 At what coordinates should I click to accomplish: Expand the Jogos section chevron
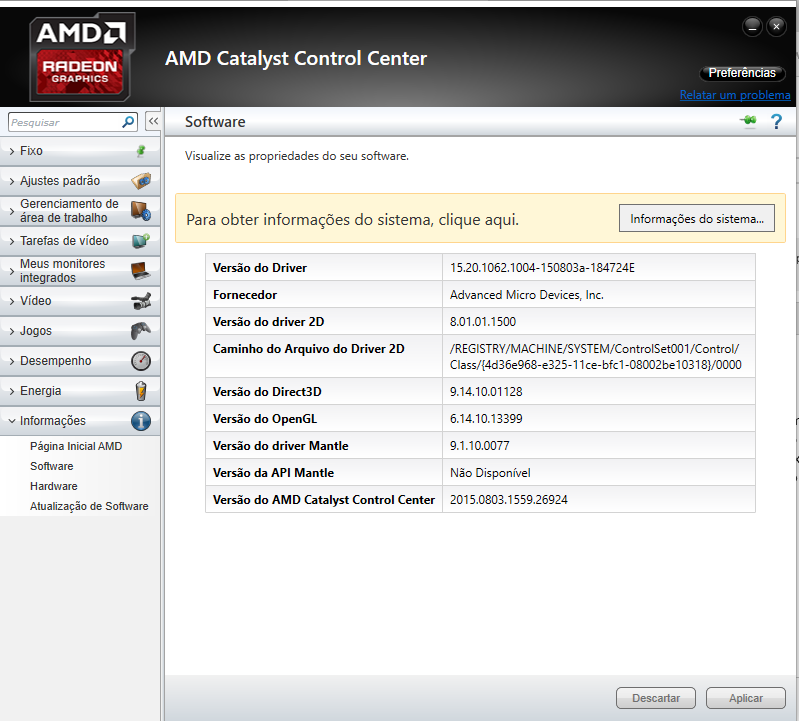(x=12, y=331)
